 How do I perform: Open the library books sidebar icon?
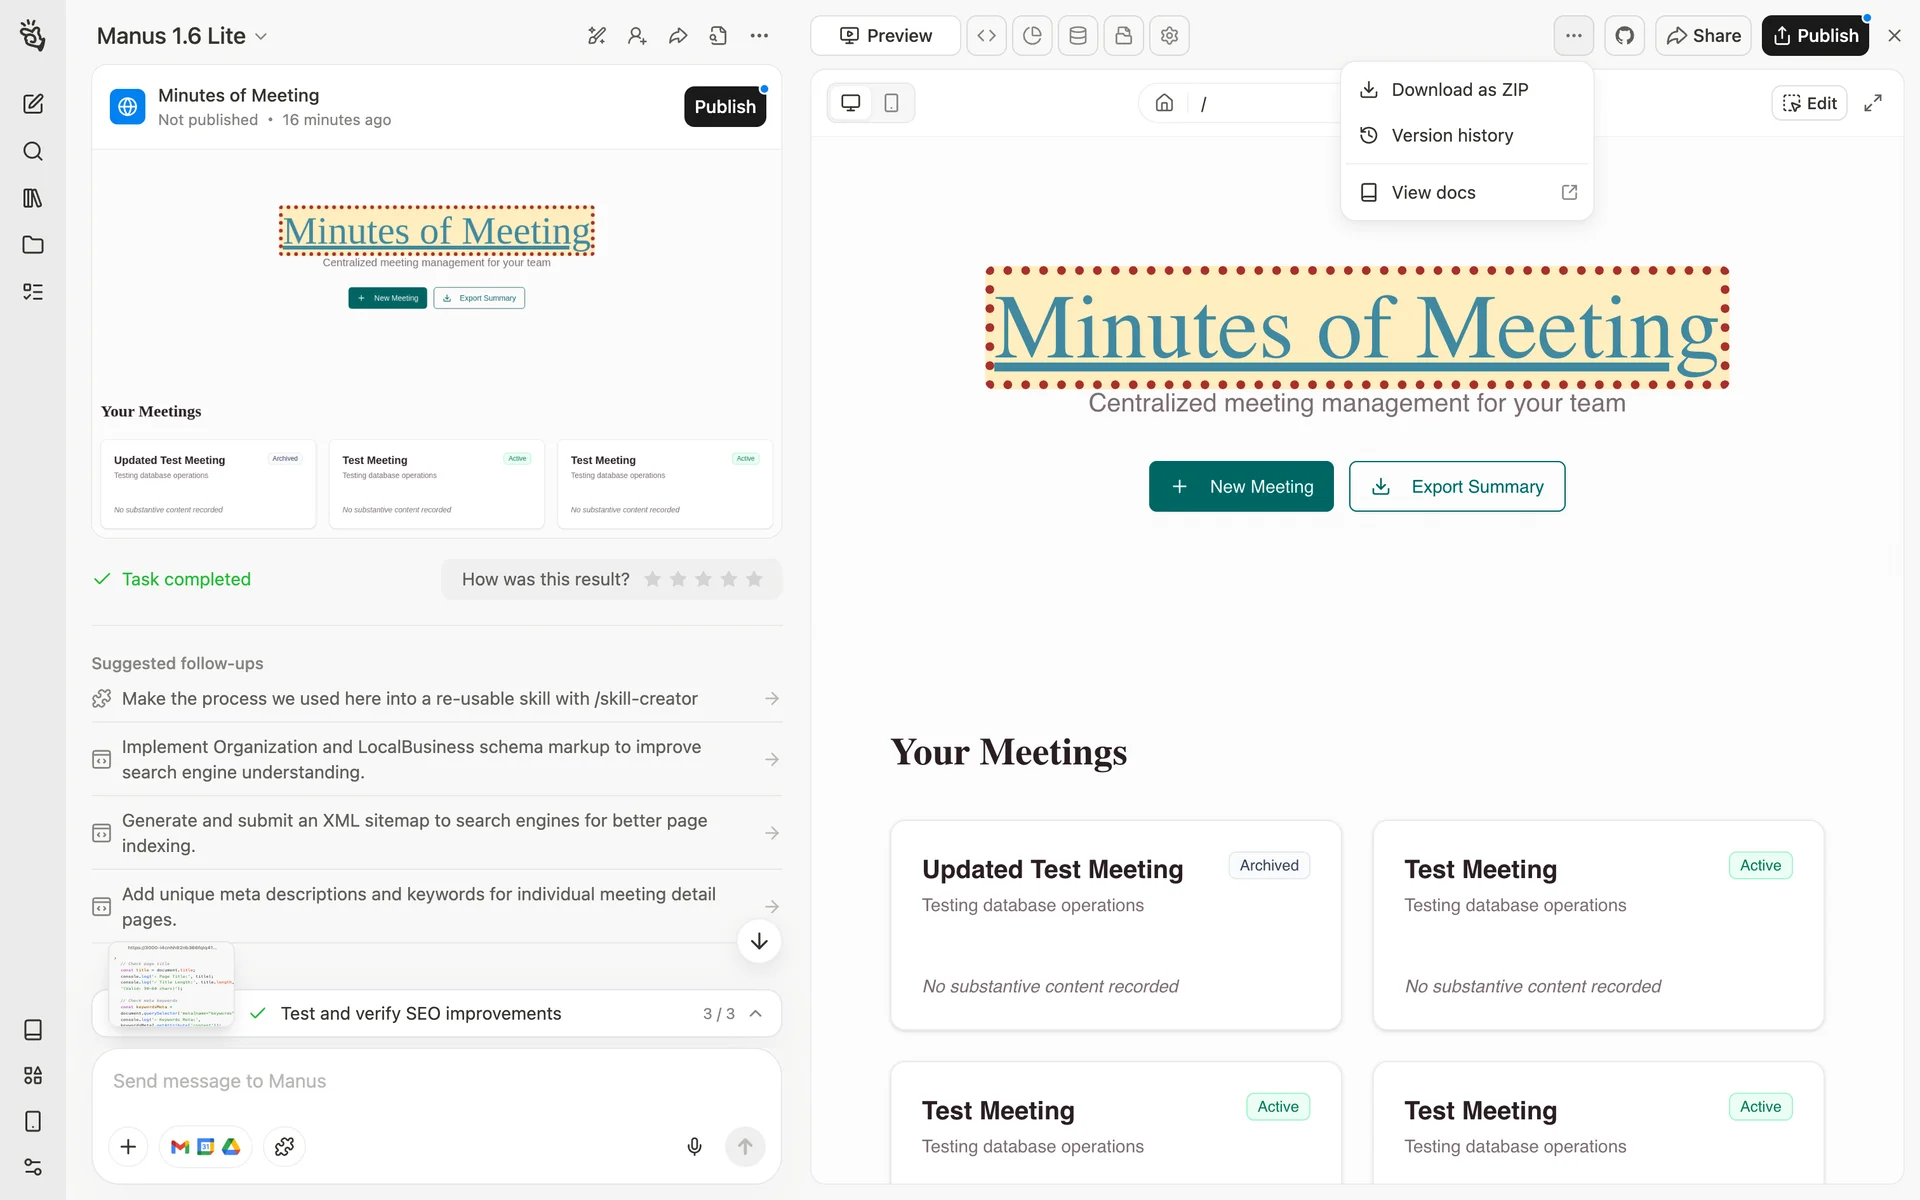tap(33, 198)
